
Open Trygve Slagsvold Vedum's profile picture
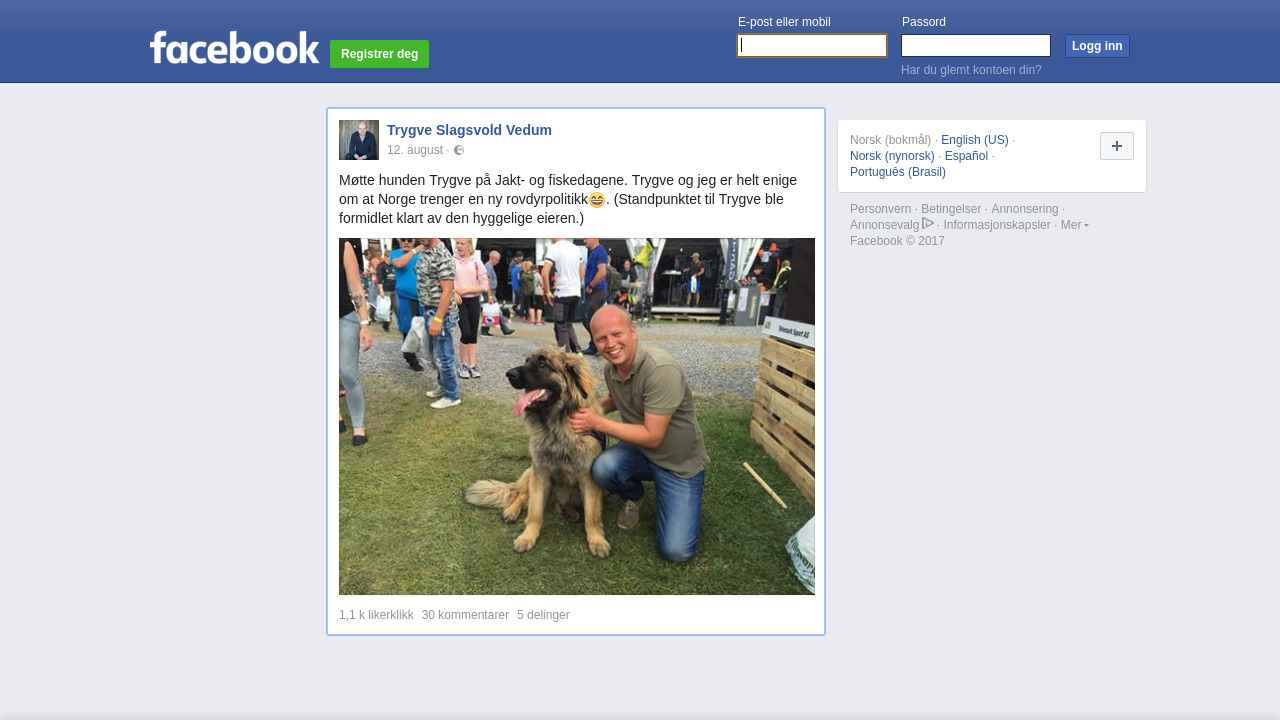click(x=359, y=140)
